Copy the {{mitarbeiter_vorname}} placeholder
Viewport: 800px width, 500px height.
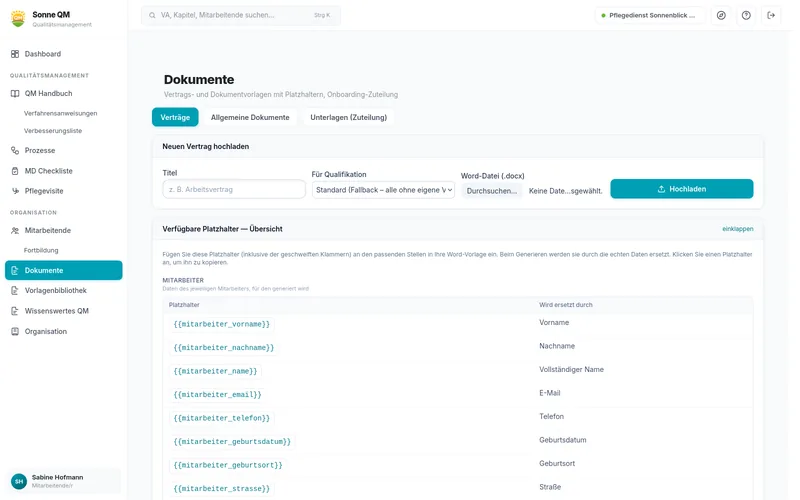pos(221,324)
